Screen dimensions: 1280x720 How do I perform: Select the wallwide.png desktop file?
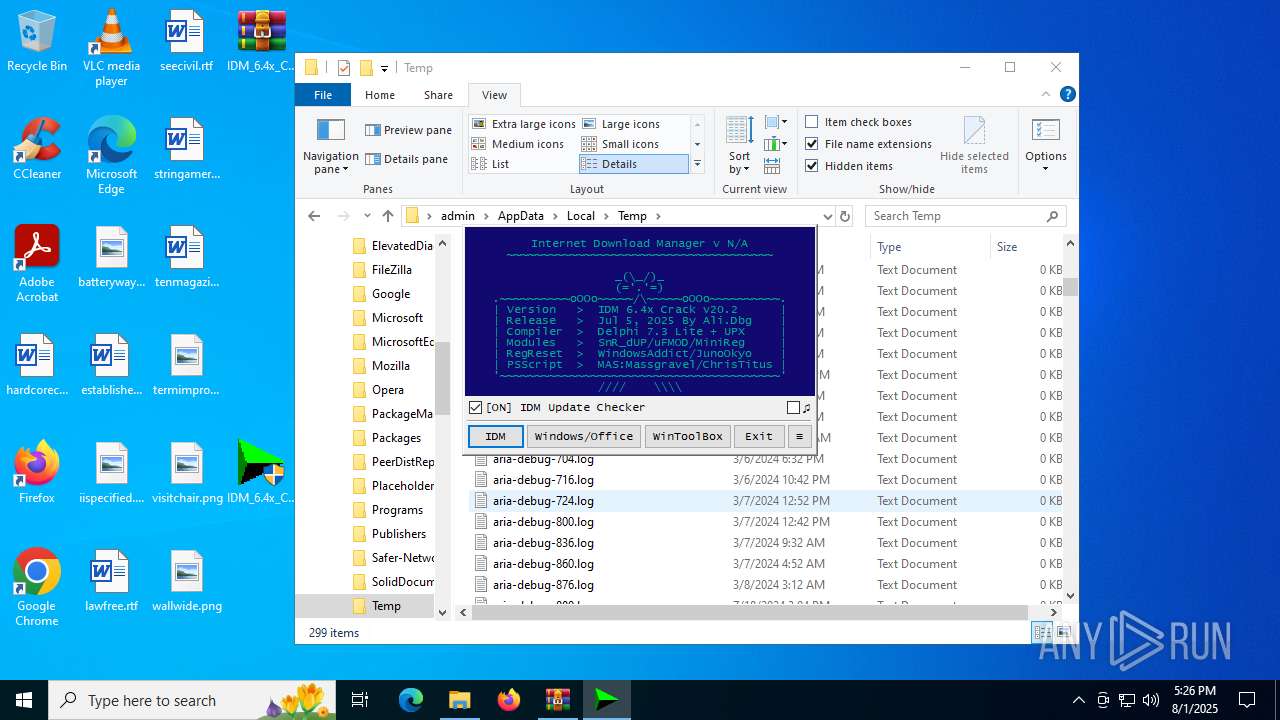[187, 580]
